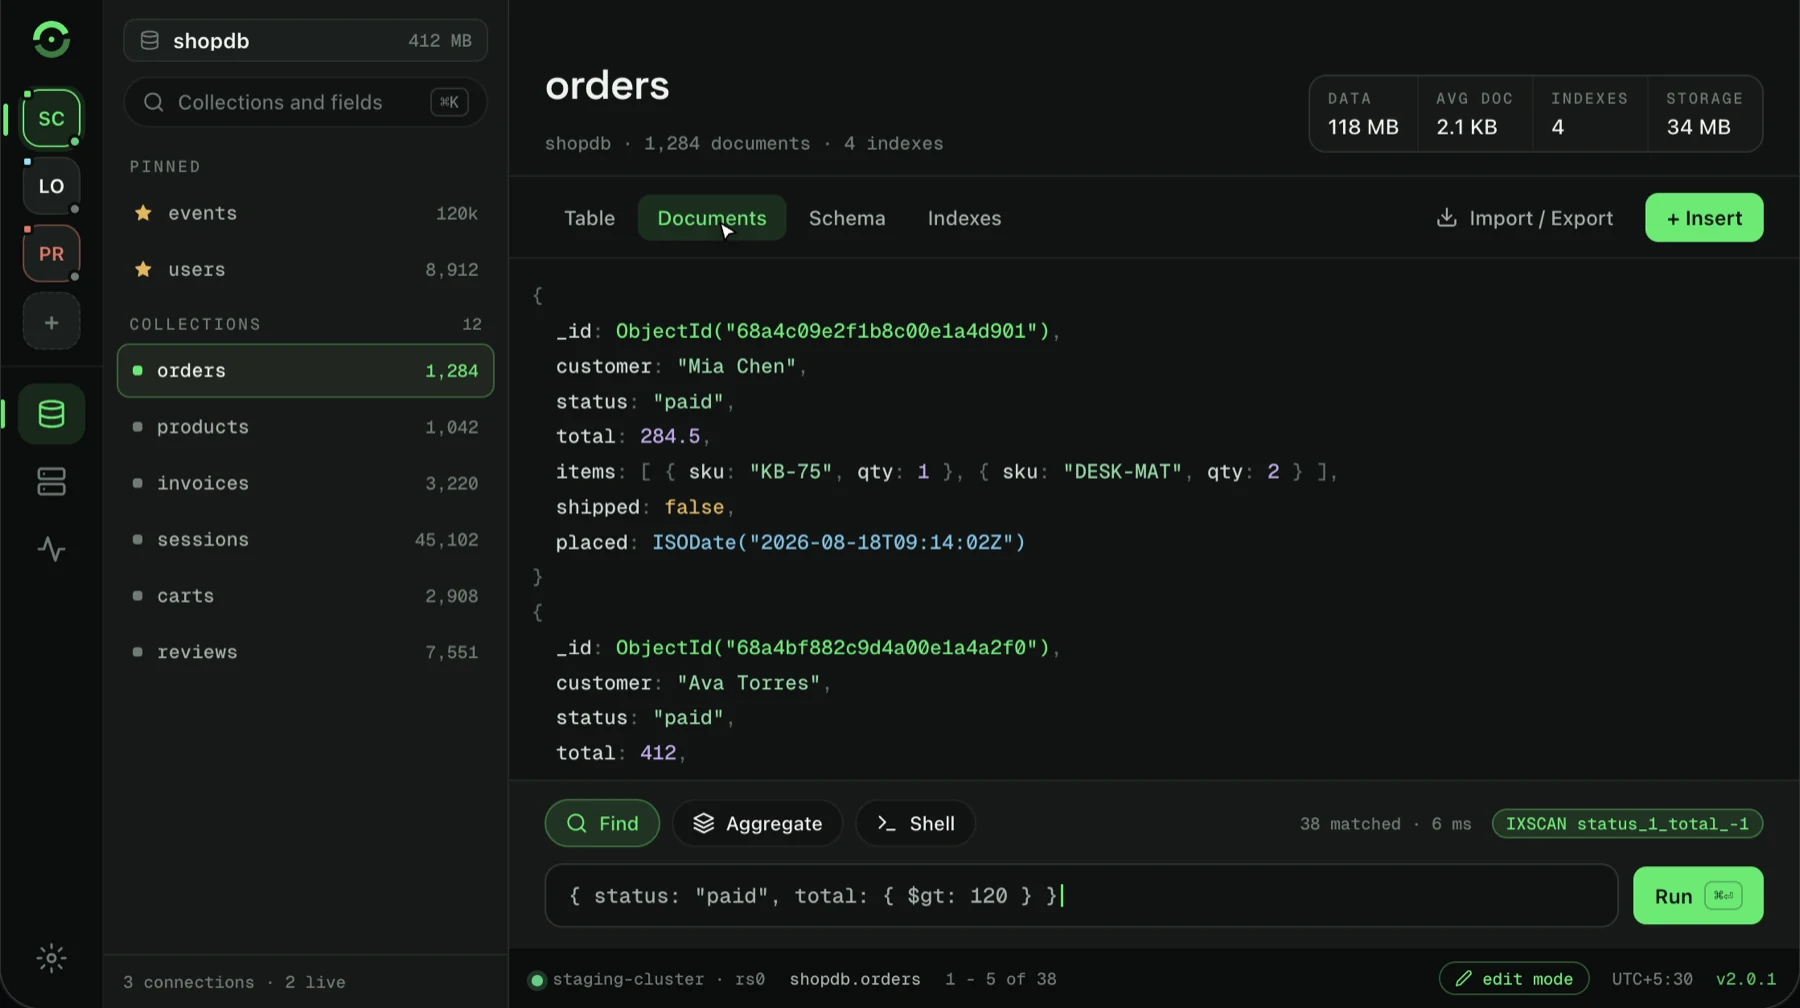Open the Indexes tab
Viewport: 1800px width, 1008px height.
[x=964, y=218]
